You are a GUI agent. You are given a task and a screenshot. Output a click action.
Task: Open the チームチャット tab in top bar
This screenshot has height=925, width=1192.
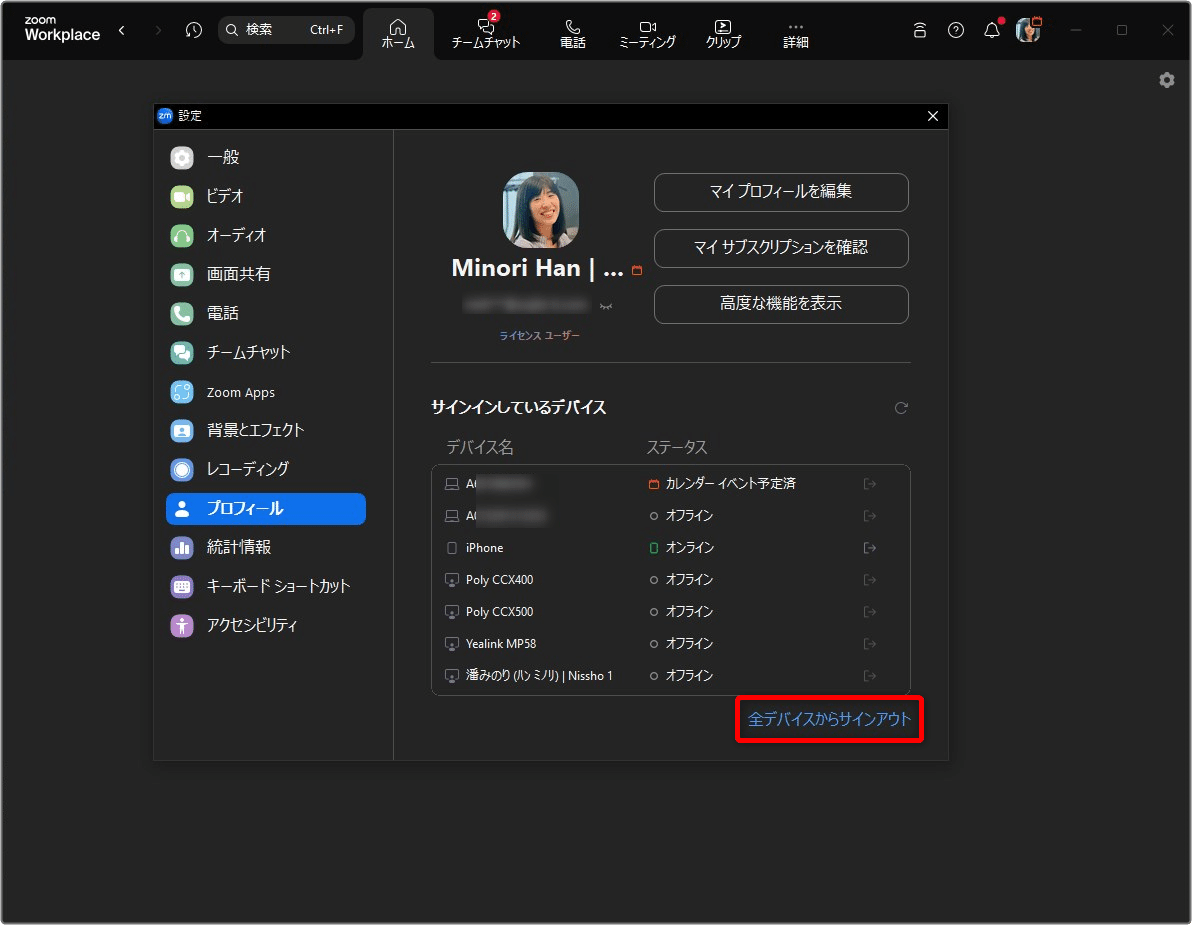click(x=486, y=34)
